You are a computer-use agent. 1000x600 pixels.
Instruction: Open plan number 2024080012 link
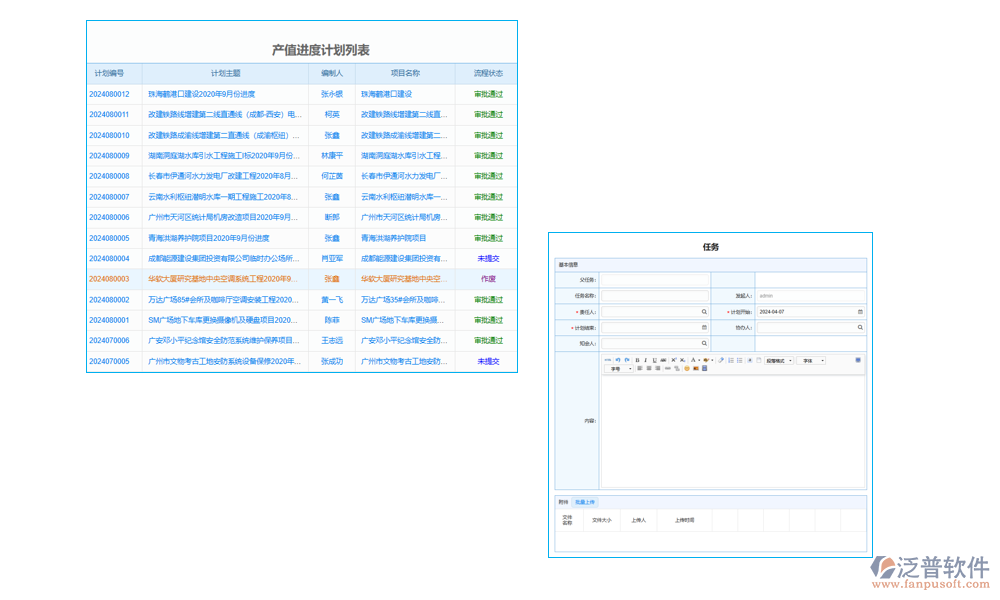pyautogui.click(x=109, y=94)
